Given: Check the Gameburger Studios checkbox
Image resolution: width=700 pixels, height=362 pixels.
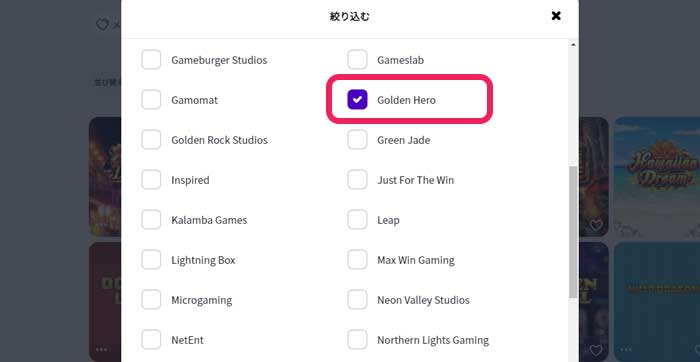Looking at the screenshot, I should (x=151, y=60).
